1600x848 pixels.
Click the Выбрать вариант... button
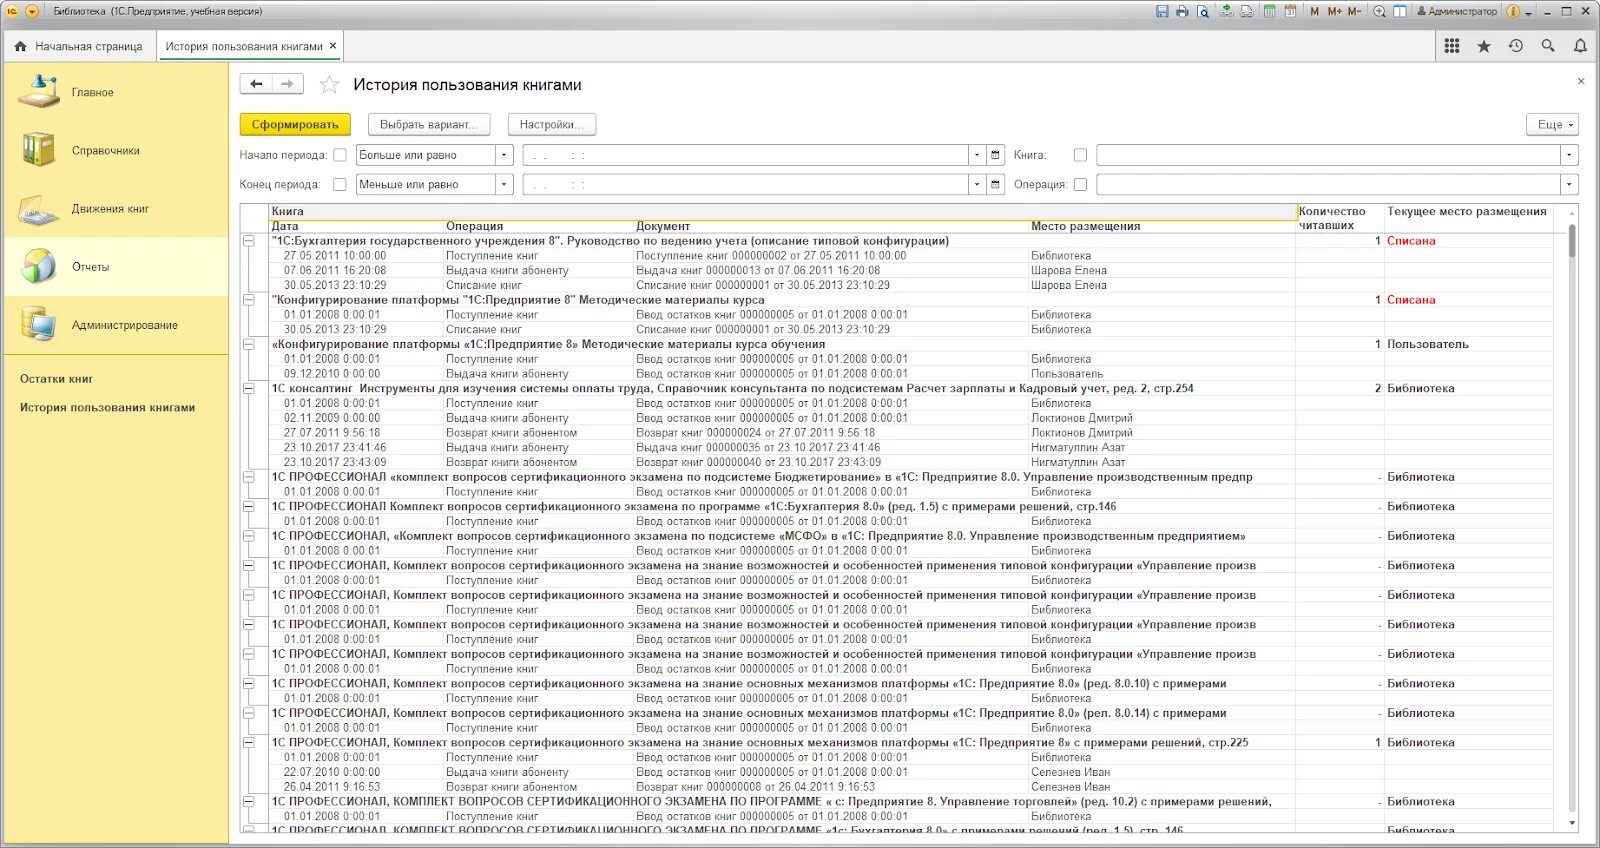[429, 124]
